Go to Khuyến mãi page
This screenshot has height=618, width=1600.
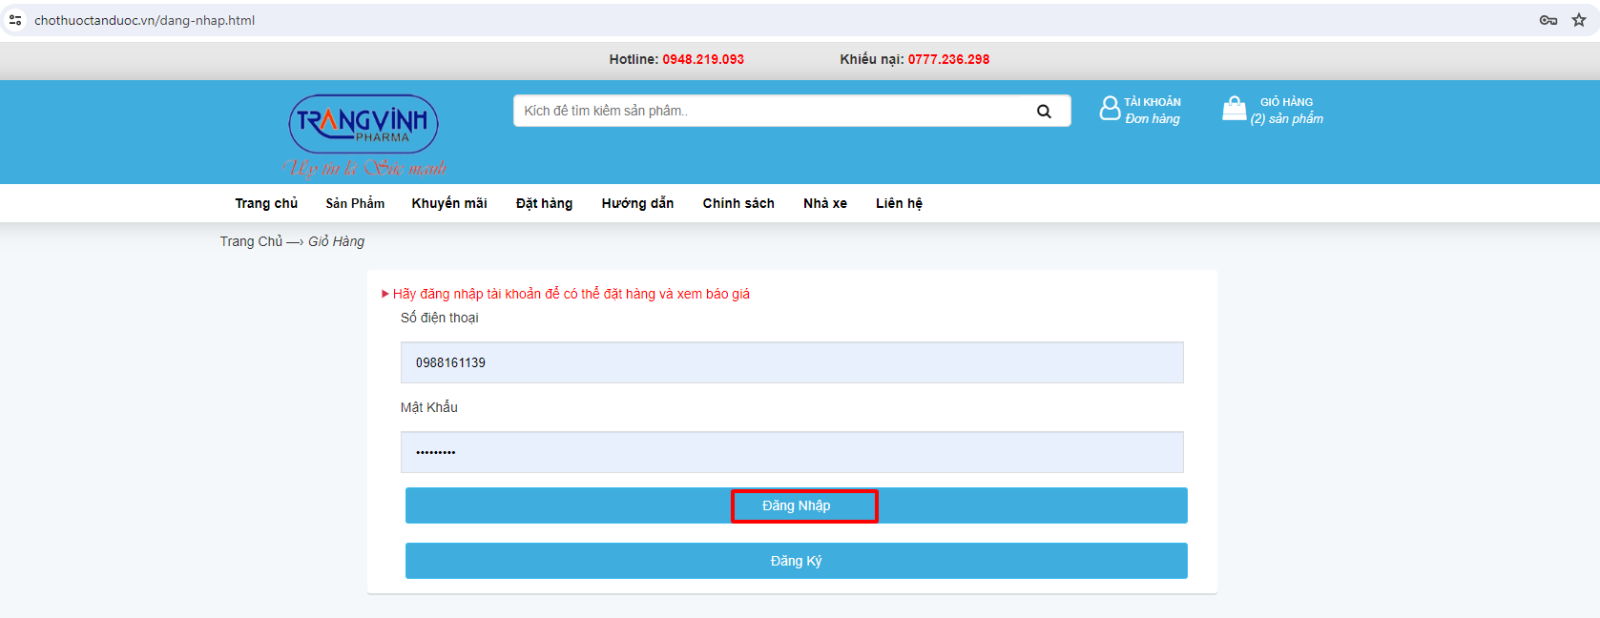click(449, 203)
